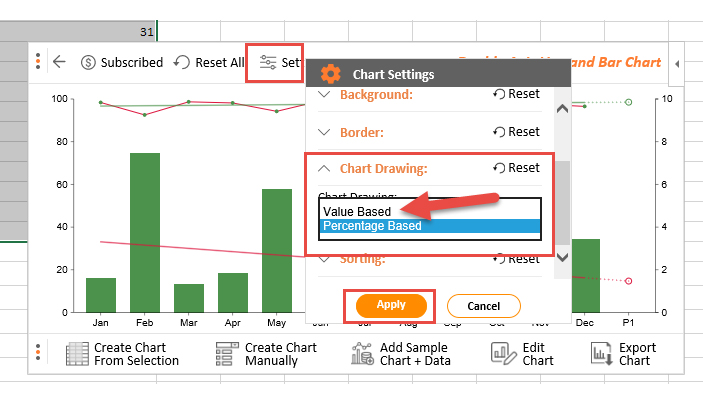Viewport: 703px width, 404px height.
Task: Collapse the Chart Drawing section
Action: tap(324, 169)
